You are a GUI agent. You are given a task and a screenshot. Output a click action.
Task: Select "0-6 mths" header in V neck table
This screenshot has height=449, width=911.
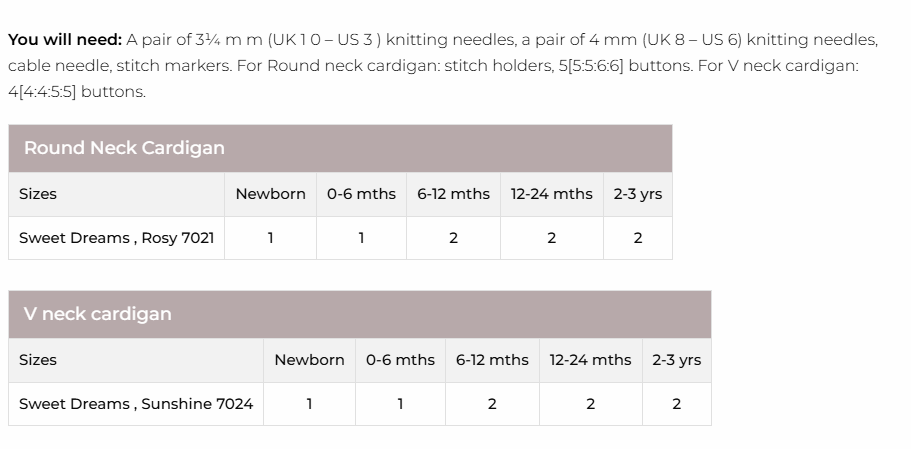tap(400, 360)
